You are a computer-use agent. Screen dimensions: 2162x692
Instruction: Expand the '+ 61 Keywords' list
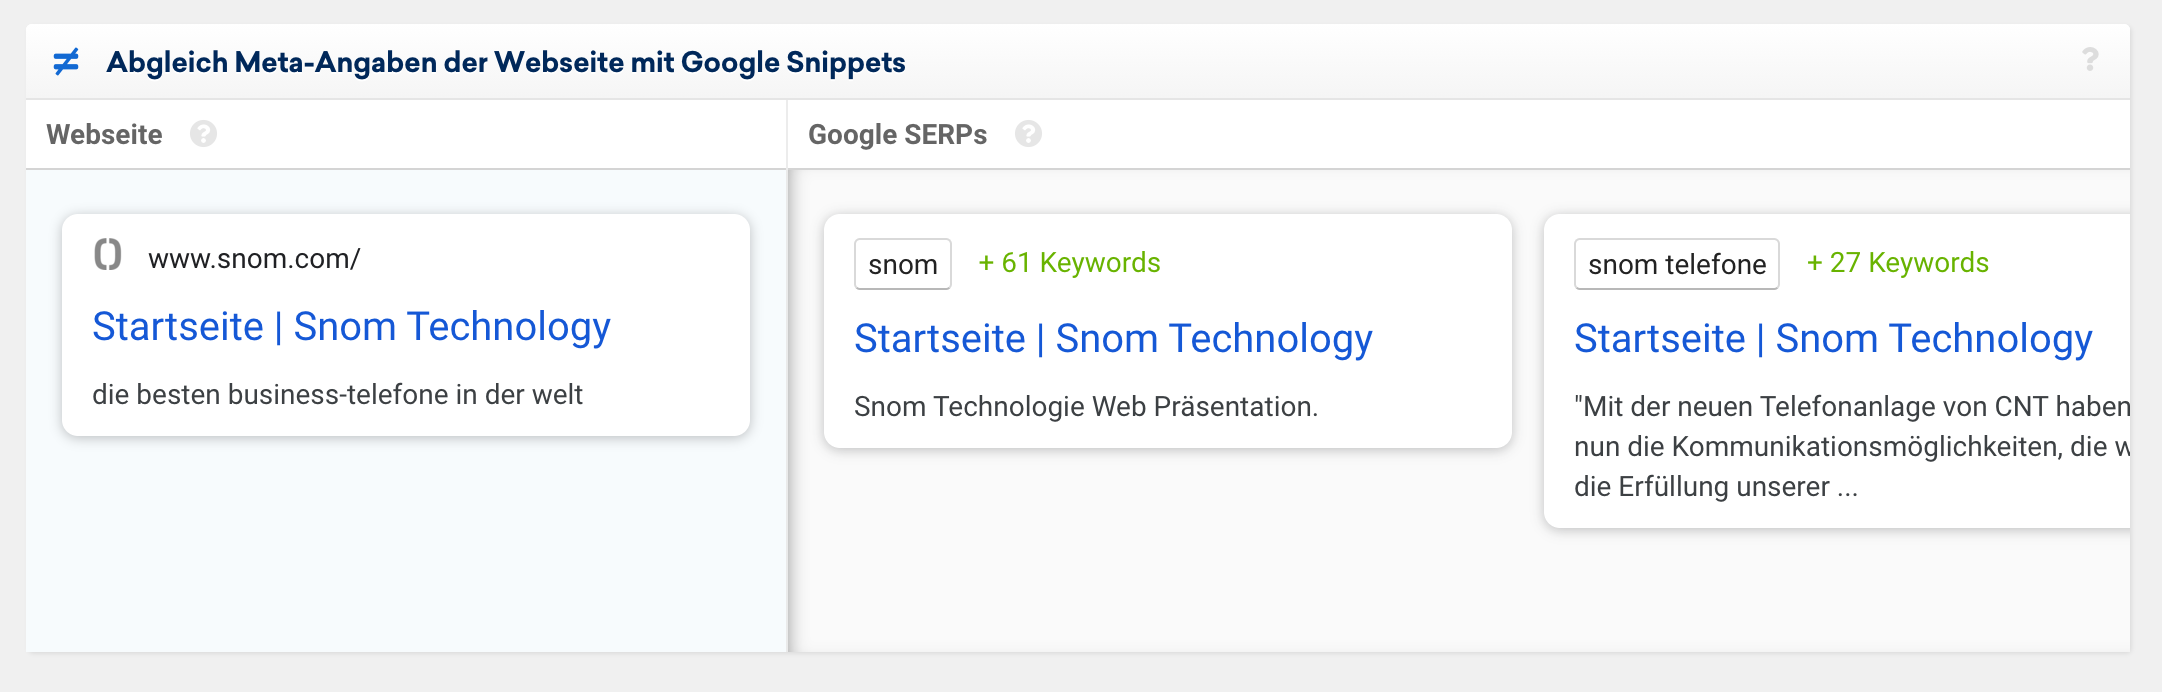(1069, 263)
